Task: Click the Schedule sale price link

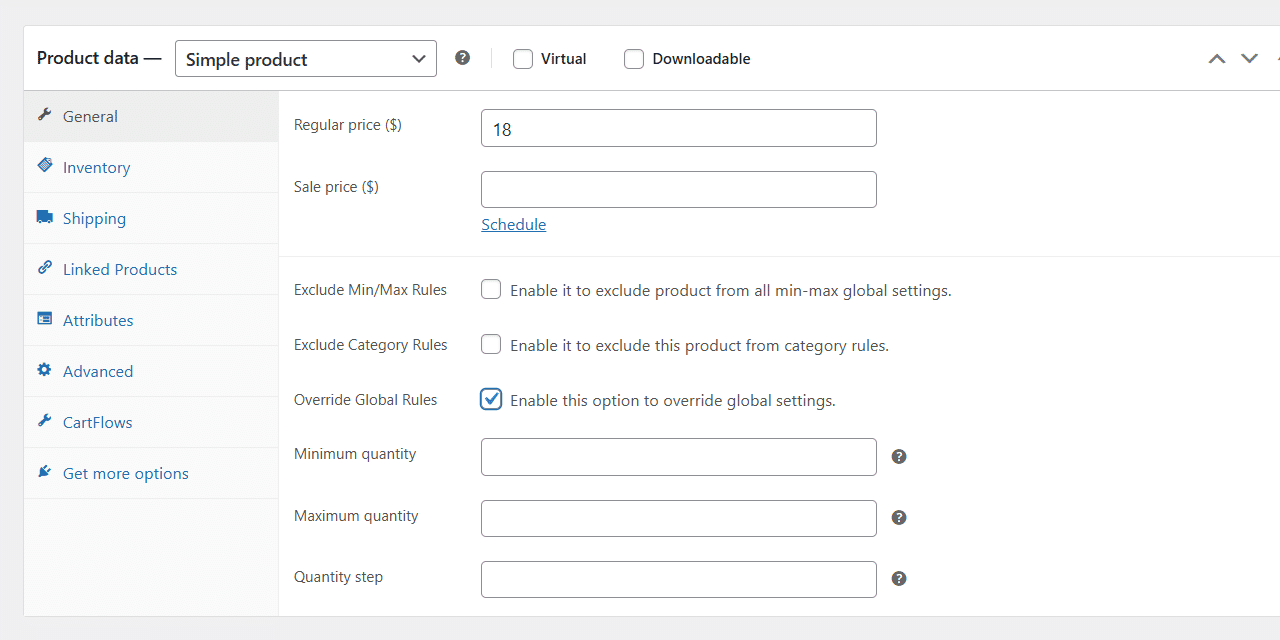Action: [514, 225]
